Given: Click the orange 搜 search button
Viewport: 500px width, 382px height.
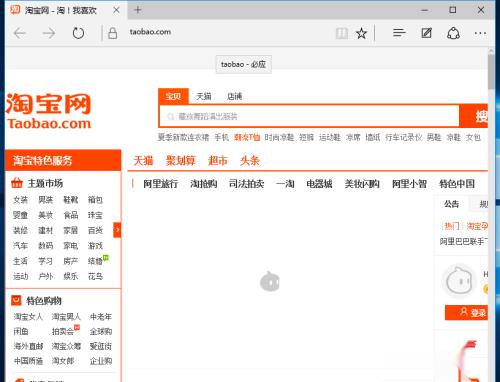Looking at the screenshot, I should (x=474, y=116).
